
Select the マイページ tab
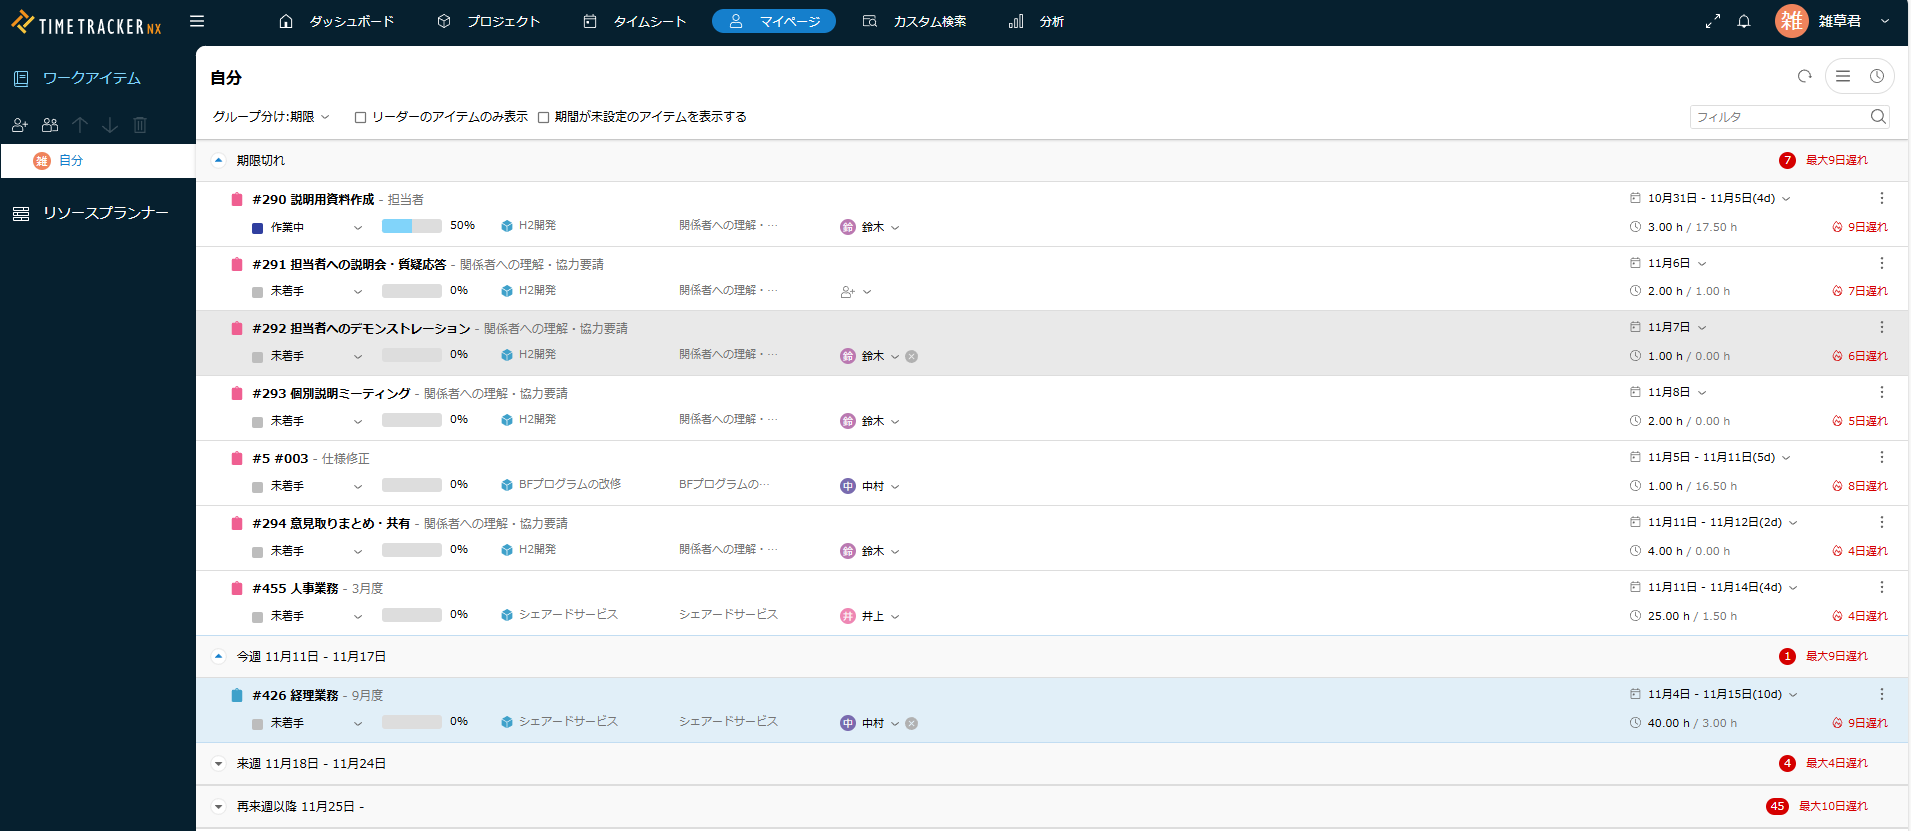click(774, 21)
